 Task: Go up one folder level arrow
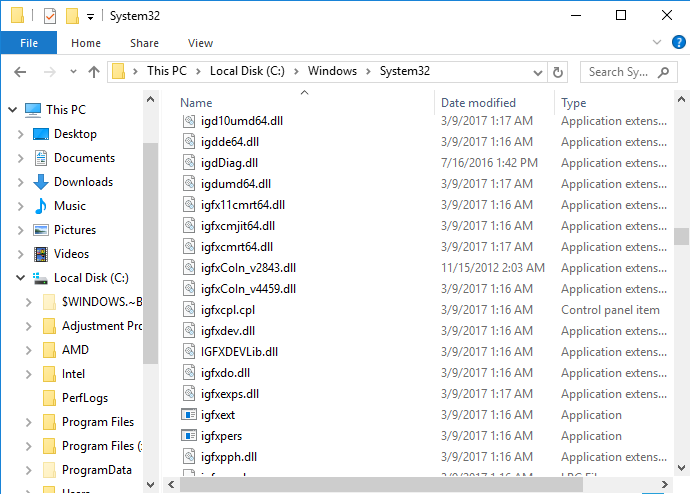(x=94, y=72)
